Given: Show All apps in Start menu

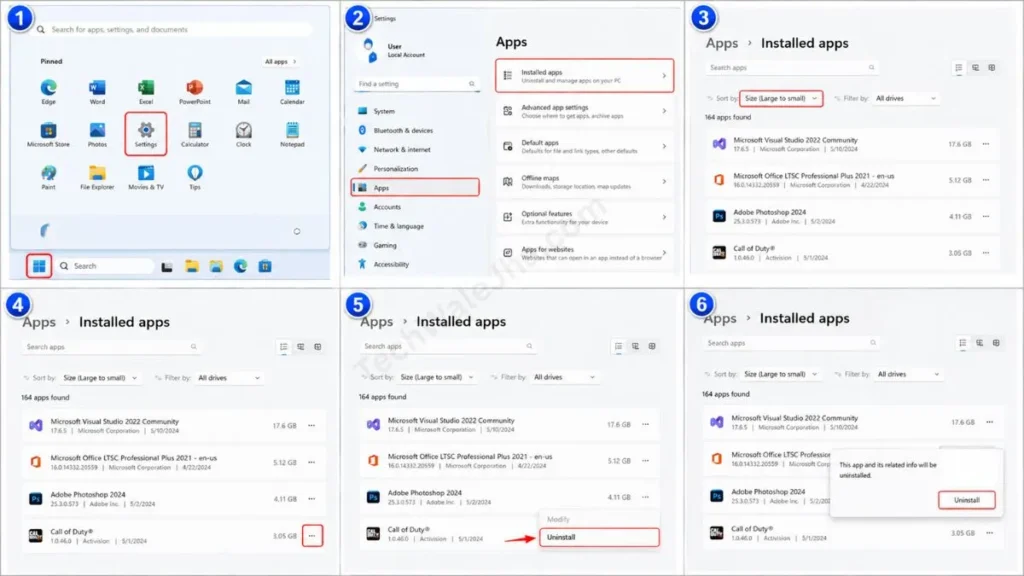Looking at the screenshot, I should click(x=280, y=61).
